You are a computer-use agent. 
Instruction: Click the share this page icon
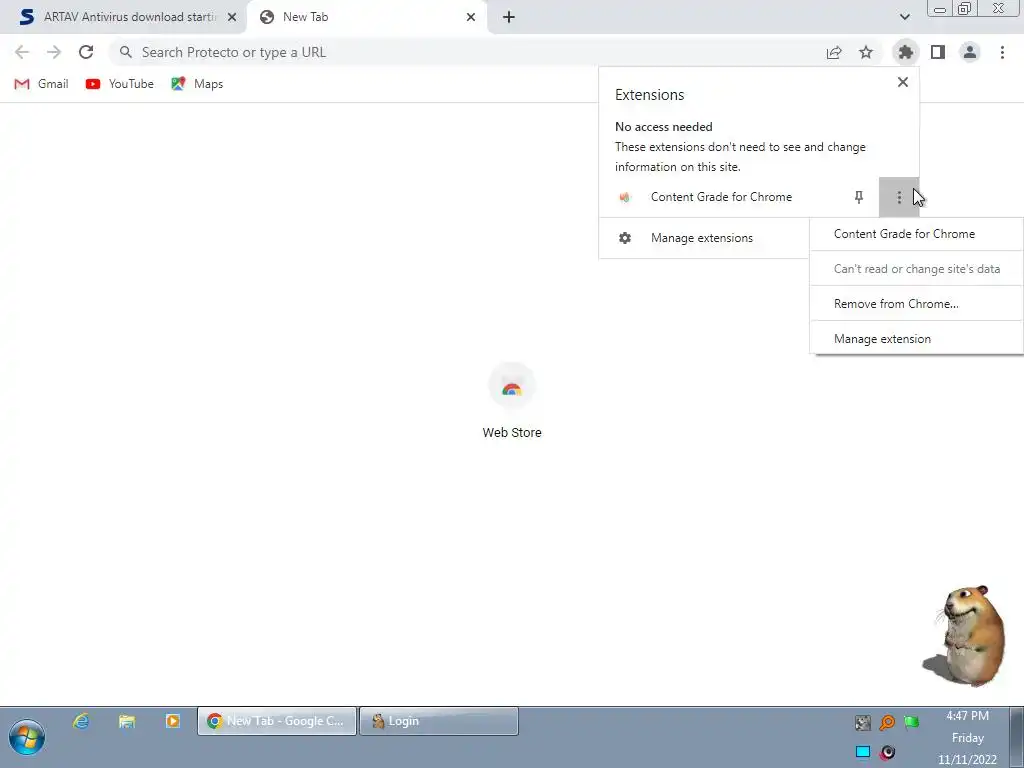(x=834, y=52)
